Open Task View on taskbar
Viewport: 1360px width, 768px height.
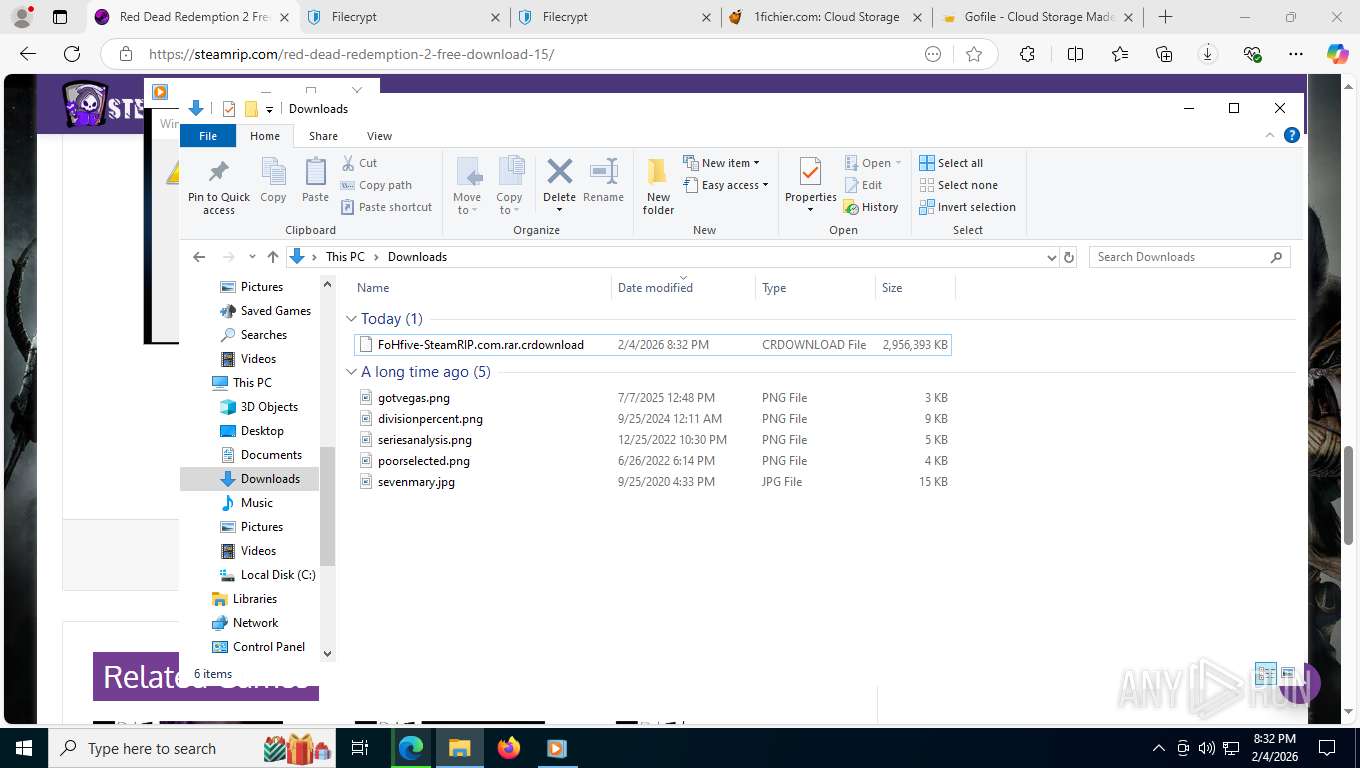pyautogui.click(x=361, y=748)
